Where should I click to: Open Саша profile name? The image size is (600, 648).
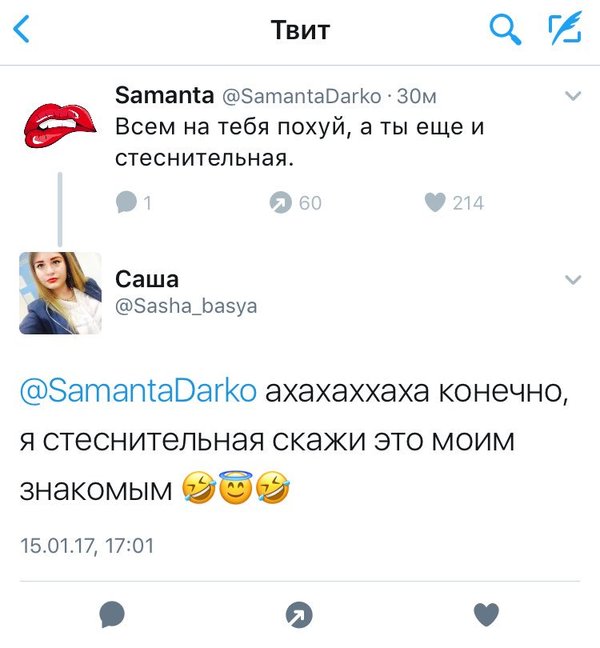147,279
